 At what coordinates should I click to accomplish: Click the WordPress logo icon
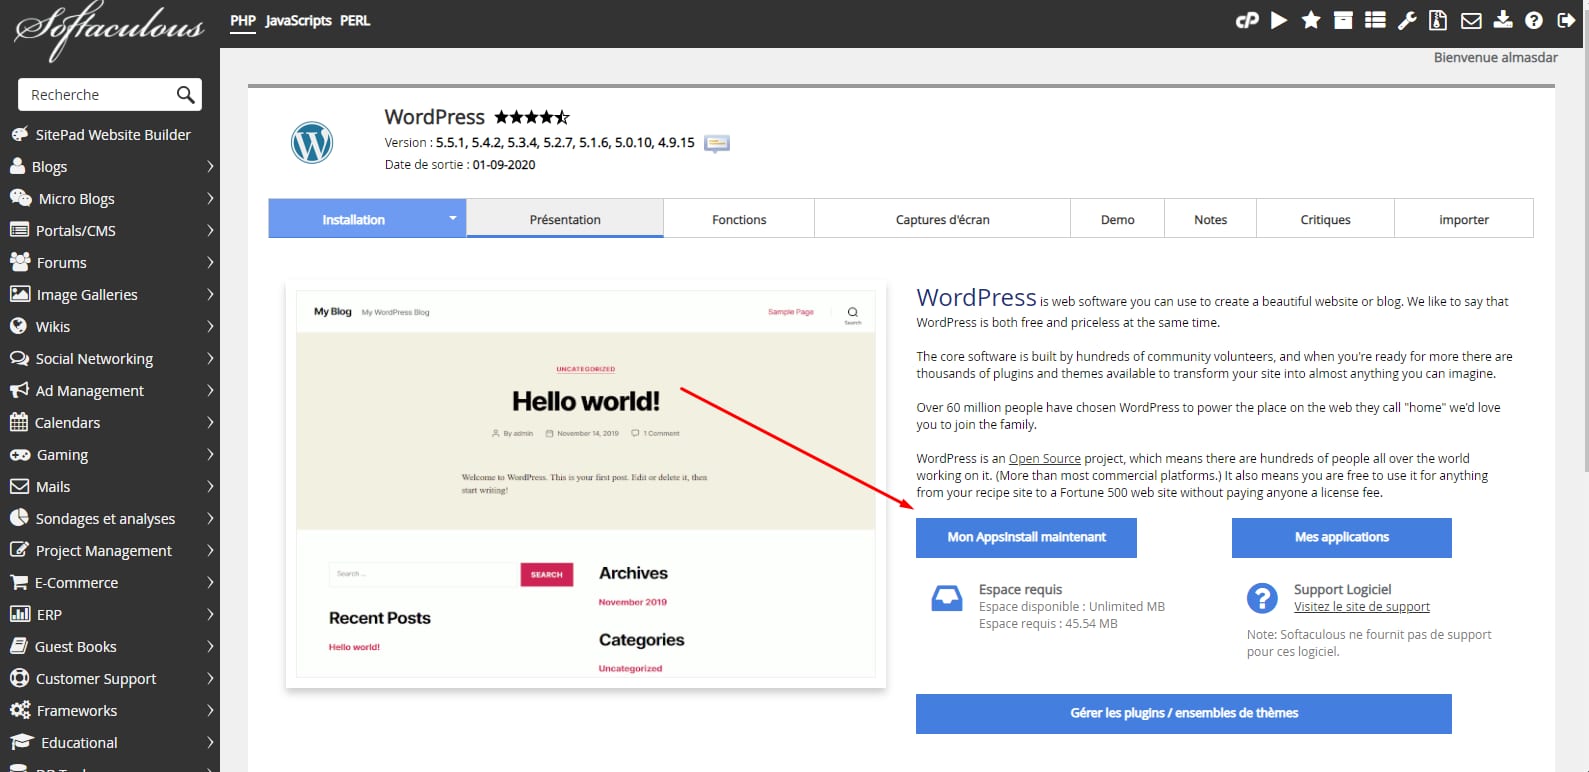click(312, 143)
